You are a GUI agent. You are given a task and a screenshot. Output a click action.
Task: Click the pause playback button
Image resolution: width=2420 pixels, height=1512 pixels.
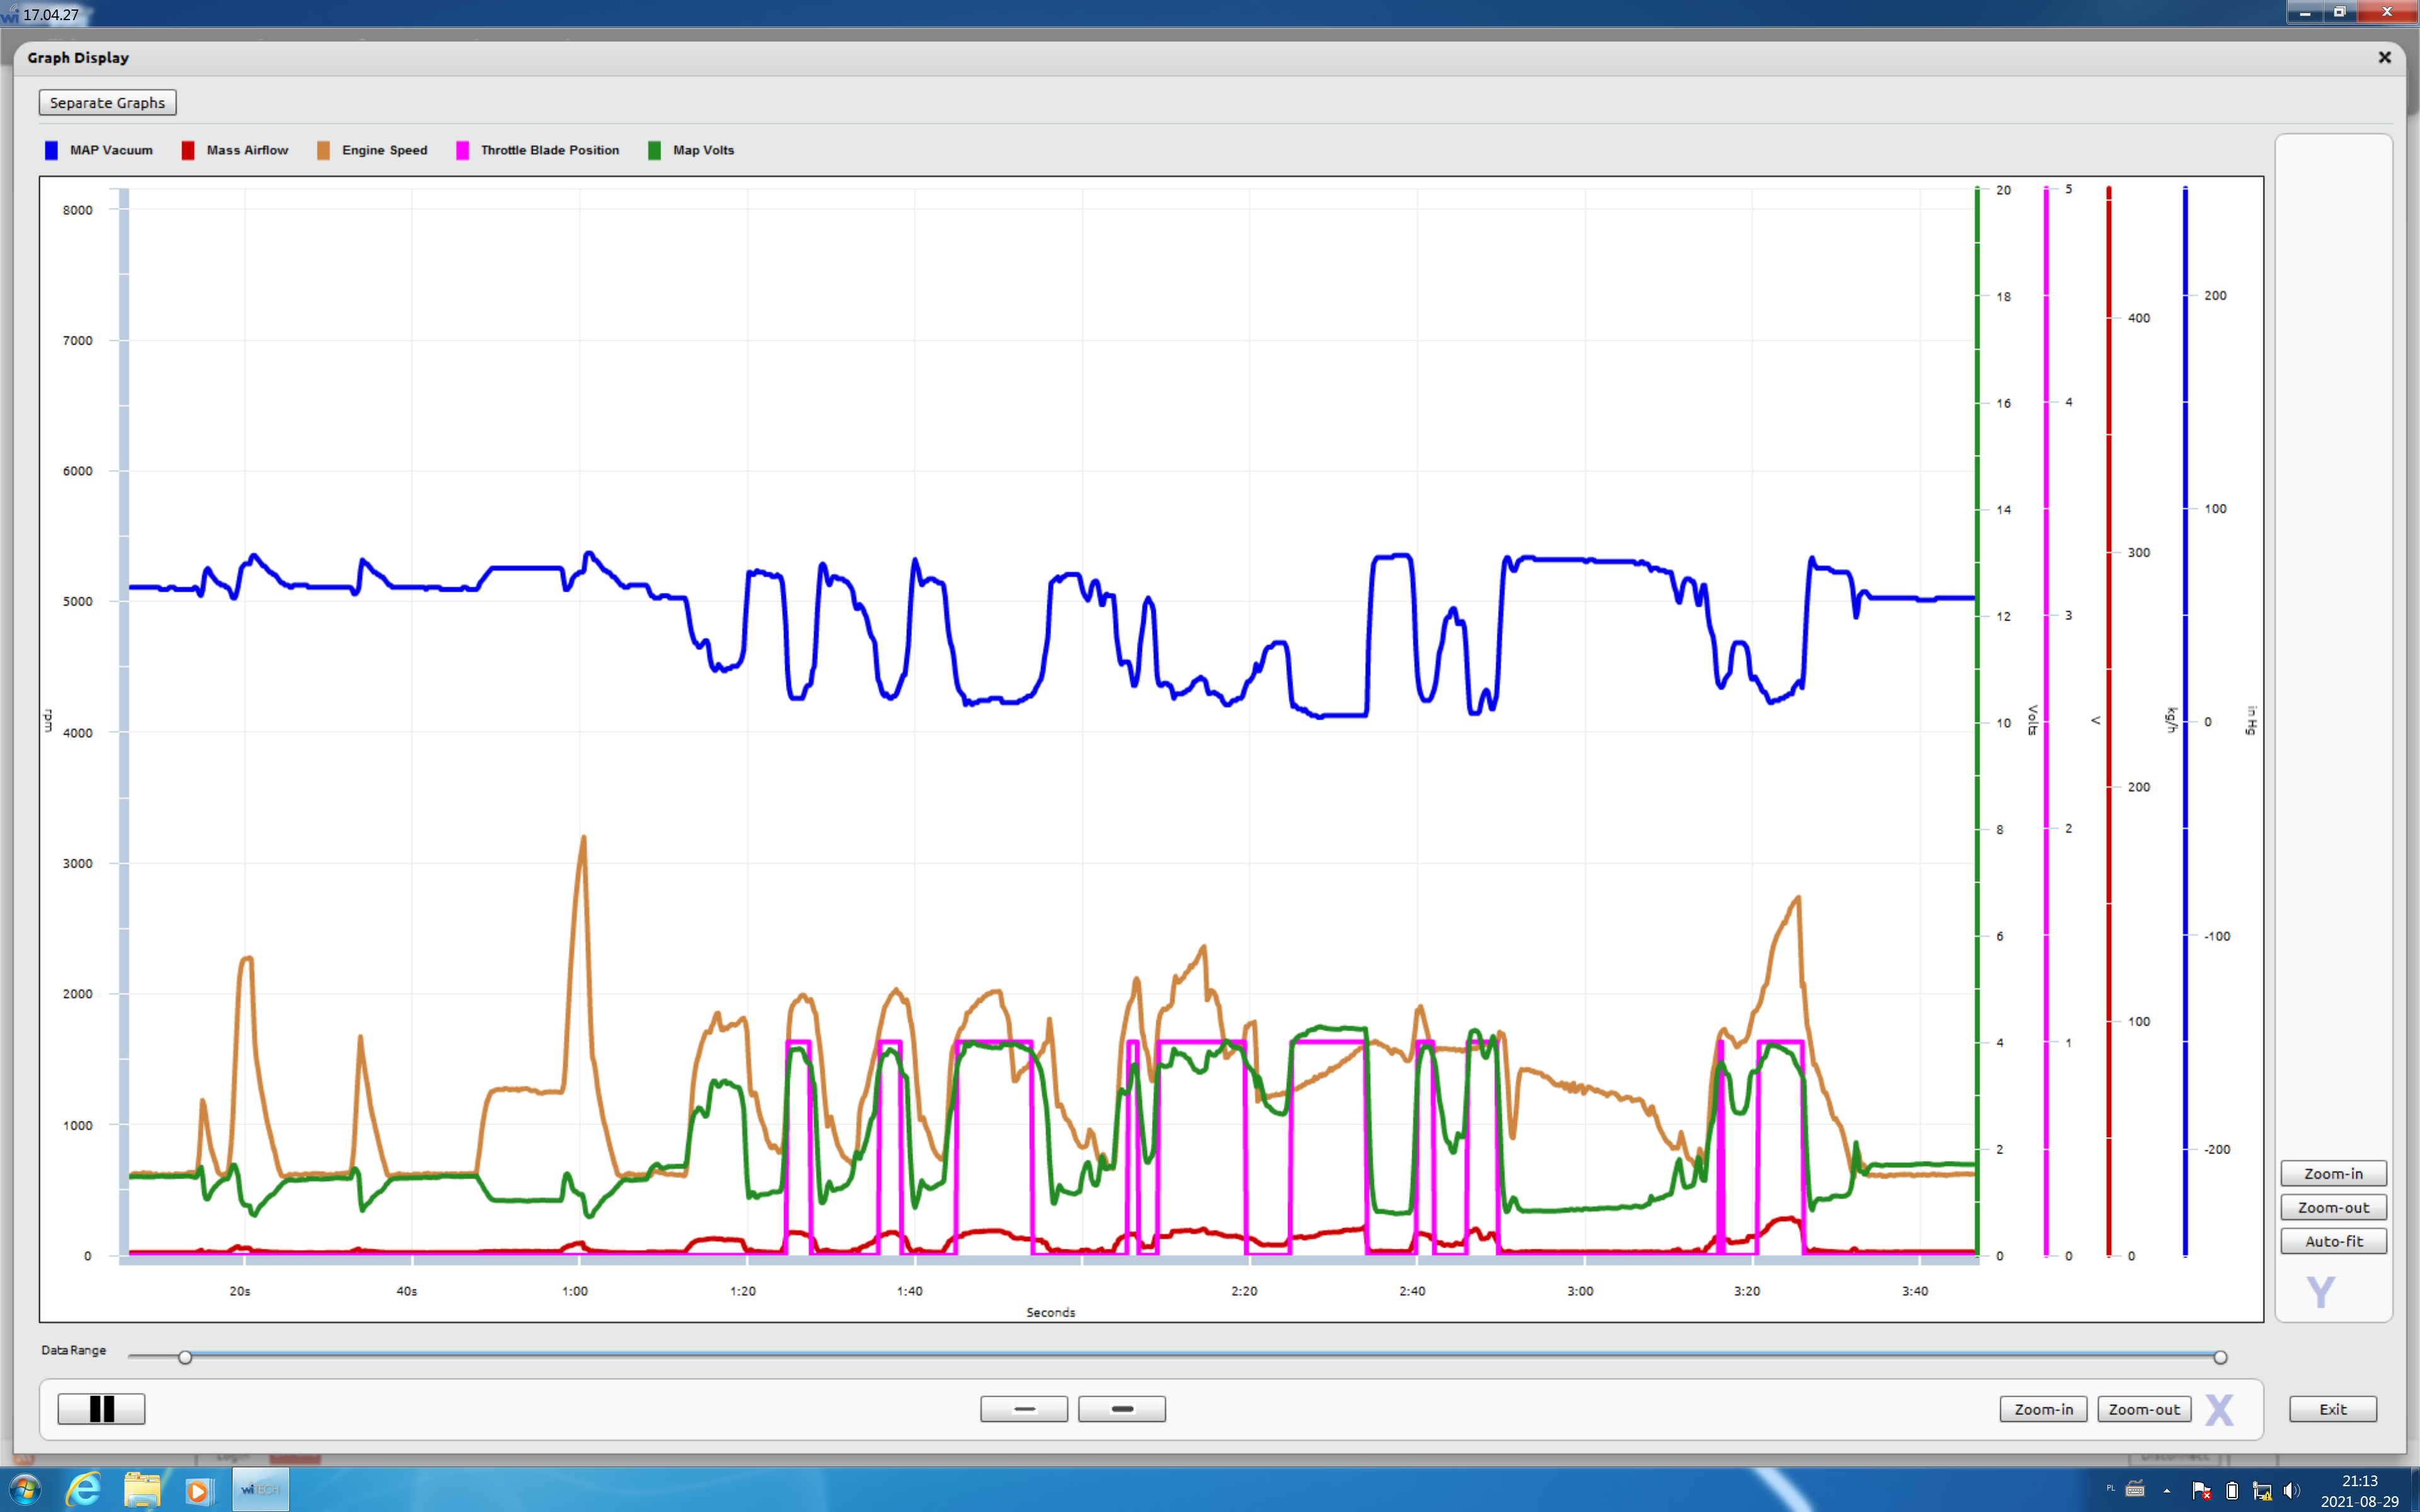[x=101, y=1408]
